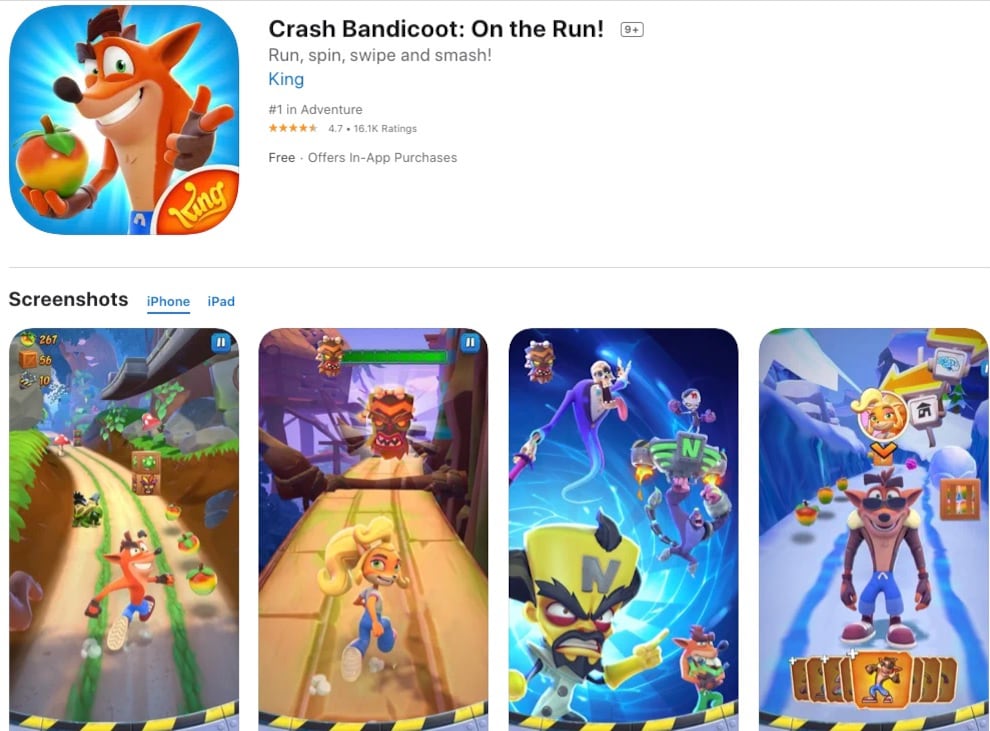Click the 9+ age rating badge
This screenshot has height=731, width=990.
pos(631,30)
